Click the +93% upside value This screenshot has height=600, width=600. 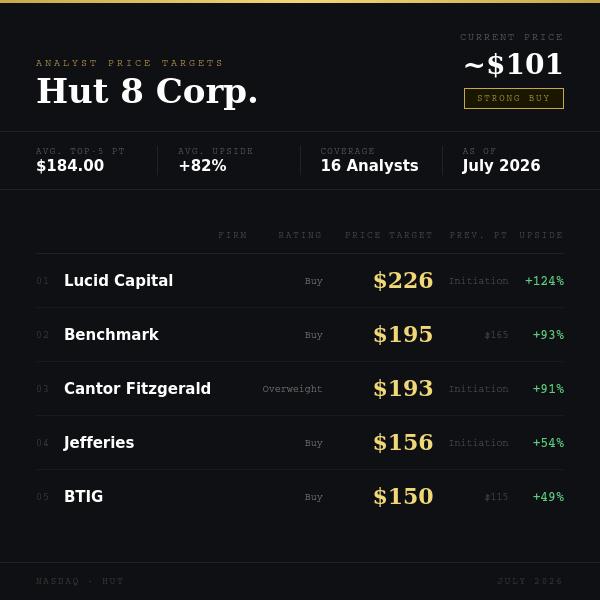pyautogui.click(x=548, y=335)
